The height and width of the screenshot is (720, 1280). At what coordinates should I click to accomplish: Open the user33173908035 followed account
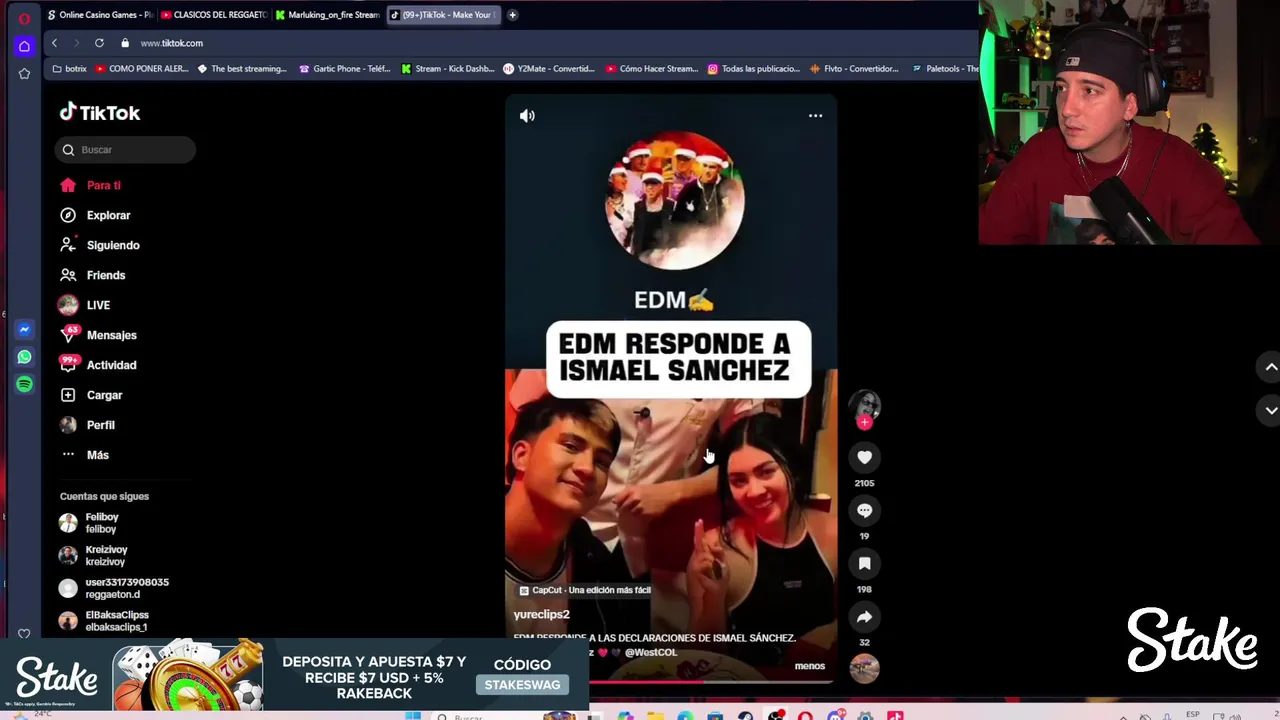[x=114, y=588]
